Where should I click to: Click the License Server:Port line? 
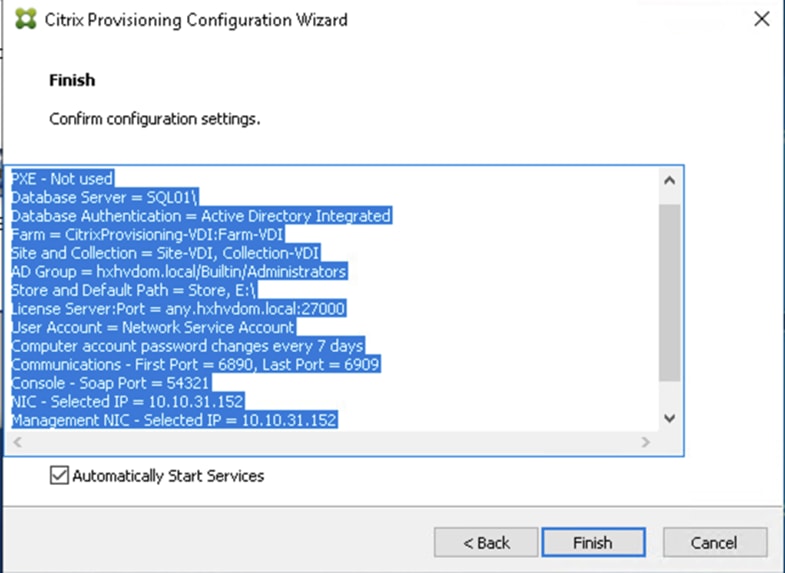click(x=179, y=308)
